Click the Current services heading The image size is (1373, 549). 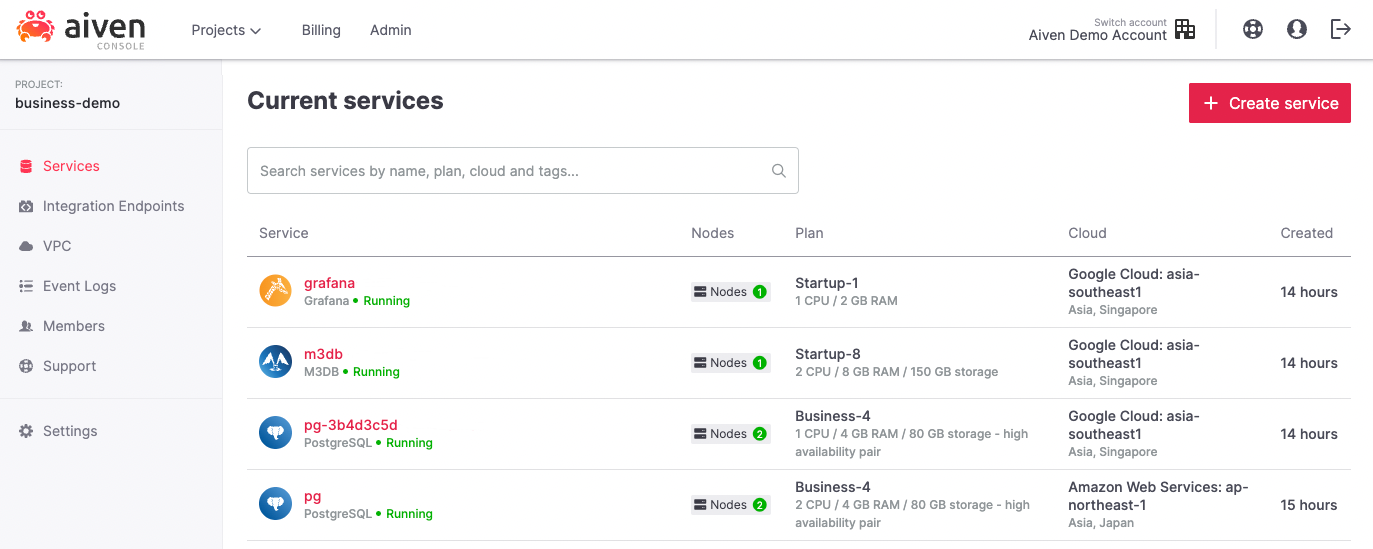(345, 101)
